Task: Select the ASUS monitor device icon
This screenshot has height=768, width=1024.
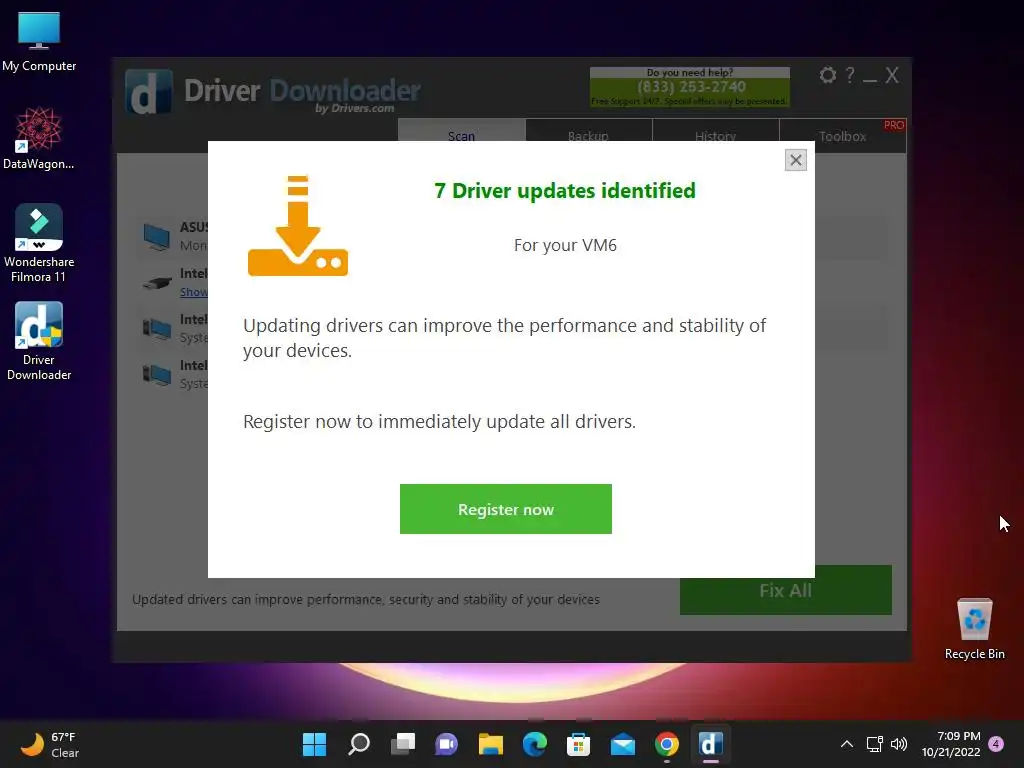Action: [157, 236]
